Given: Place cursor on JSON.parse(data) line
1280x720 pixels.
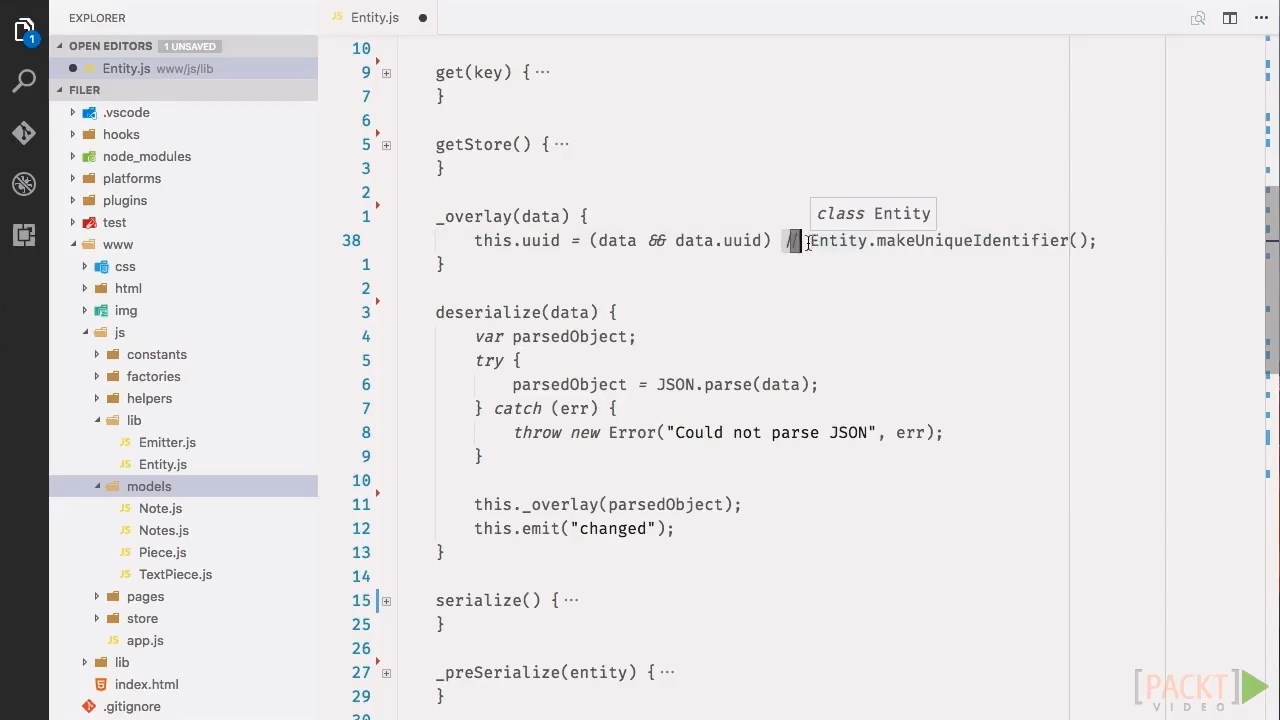Looking at the screenshot, I should tap(665, 384).
